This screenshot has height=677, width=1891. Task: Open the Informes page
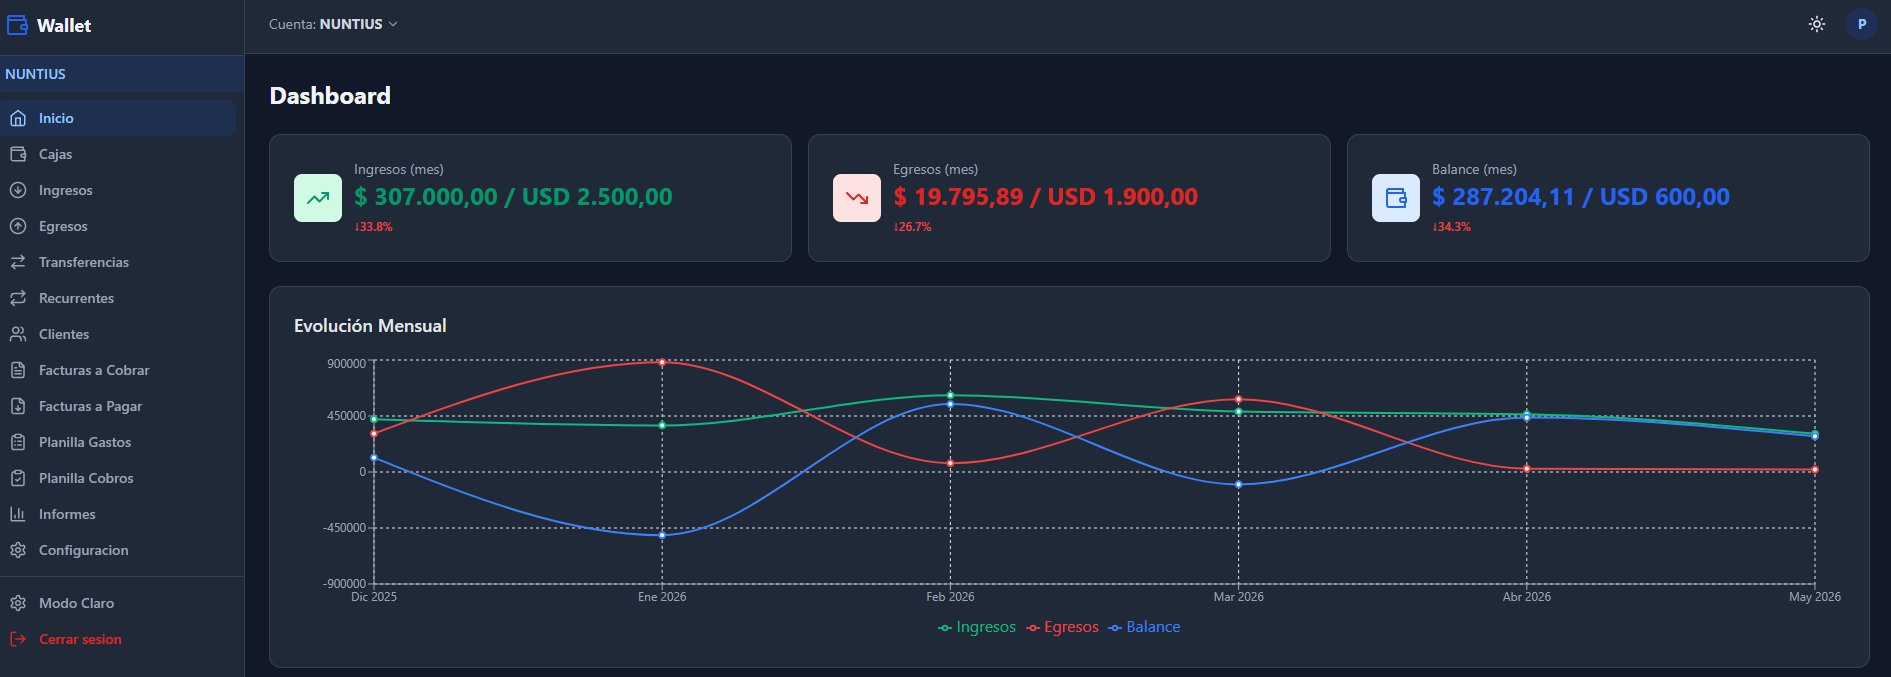[118, 514]
